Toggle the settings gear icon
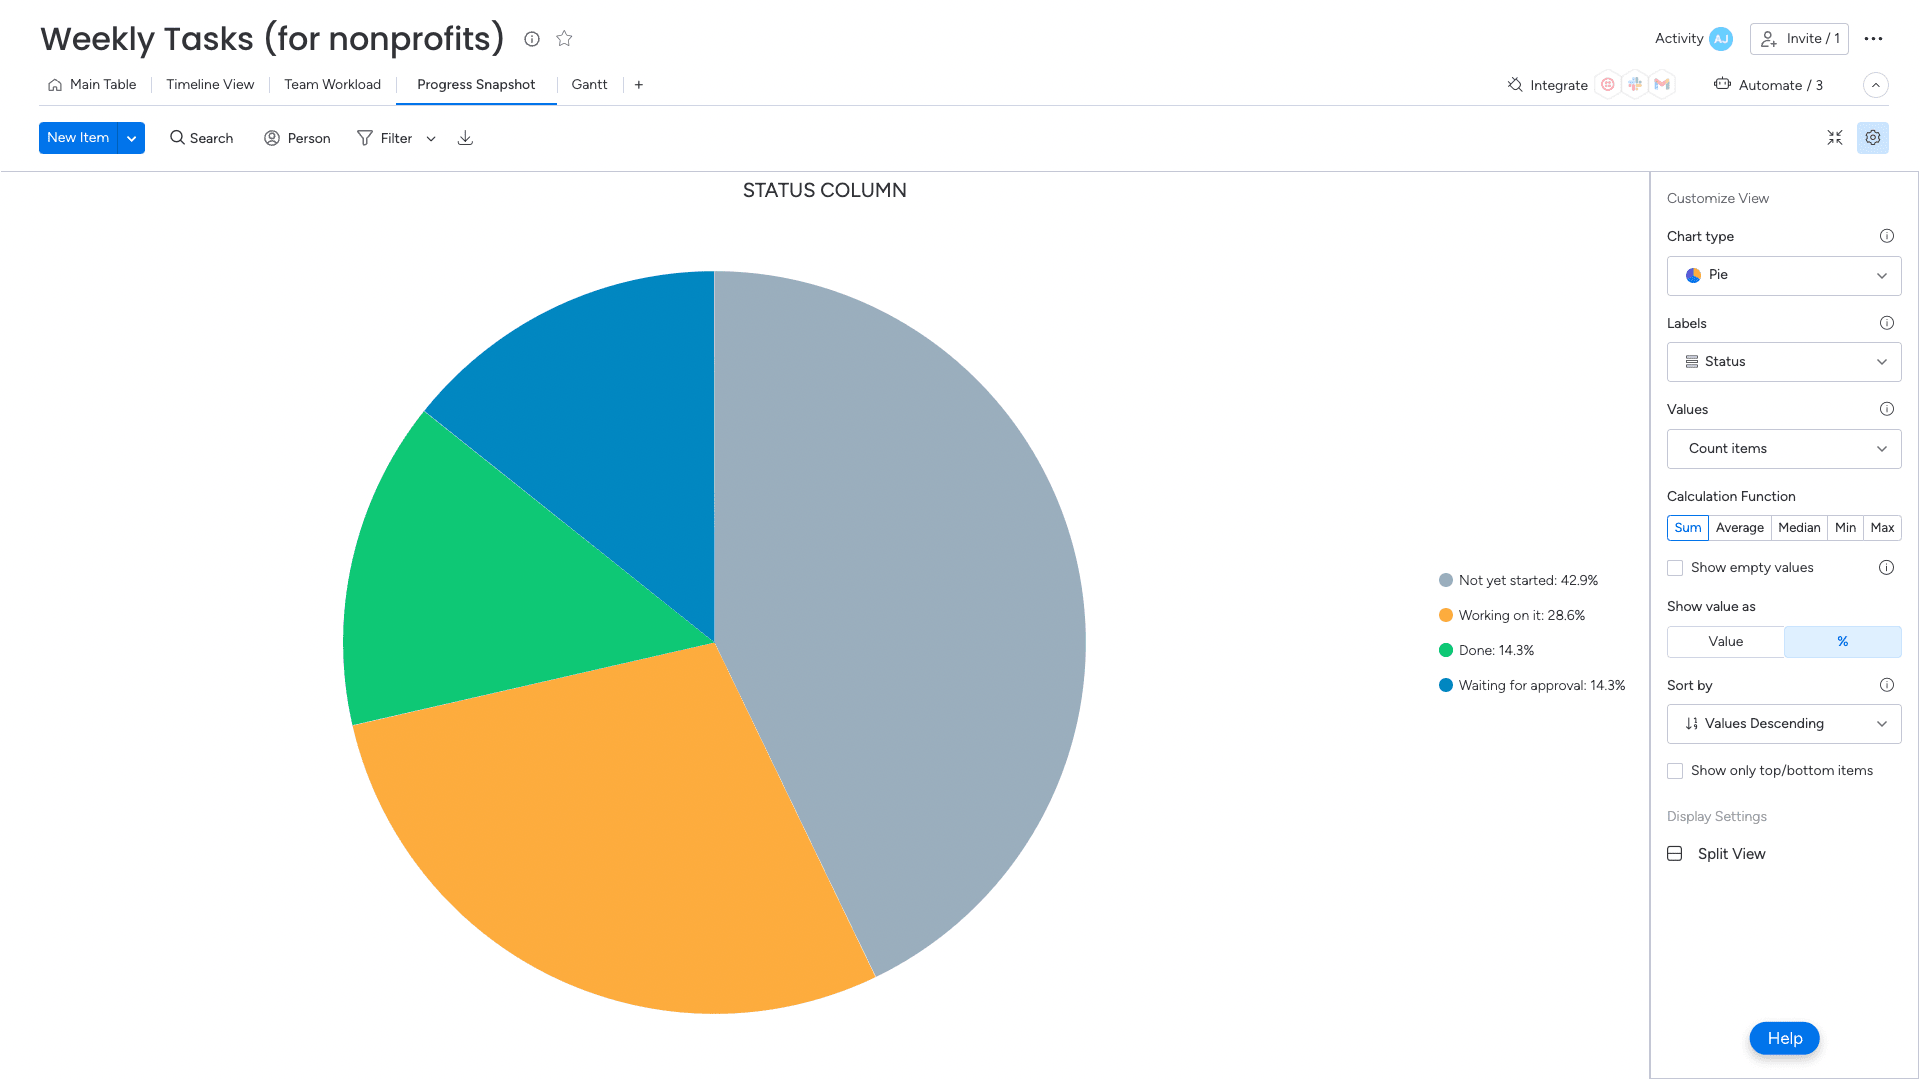 tap(1873, 138)
